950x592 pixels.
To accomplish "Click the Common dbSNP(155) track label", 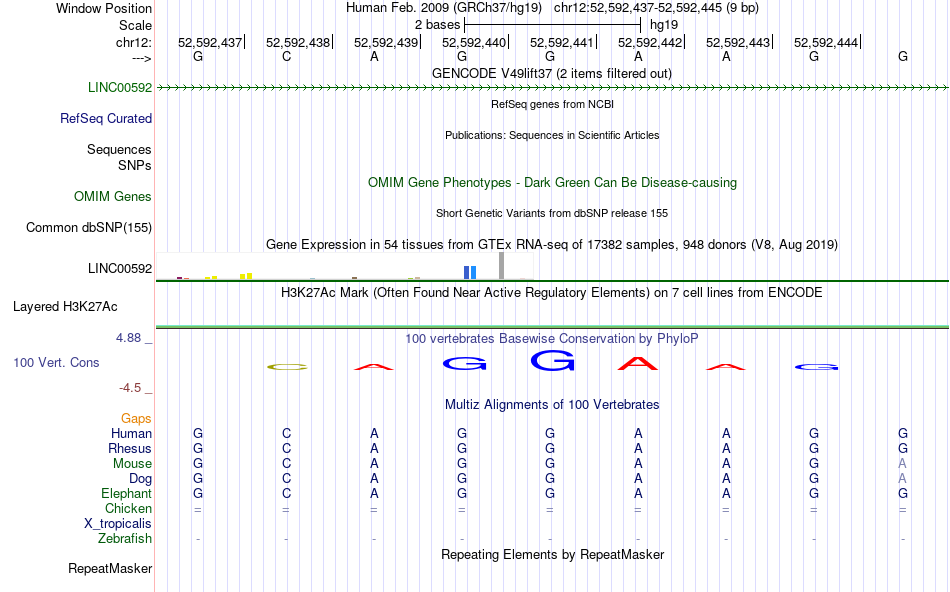I will point(89,227).
